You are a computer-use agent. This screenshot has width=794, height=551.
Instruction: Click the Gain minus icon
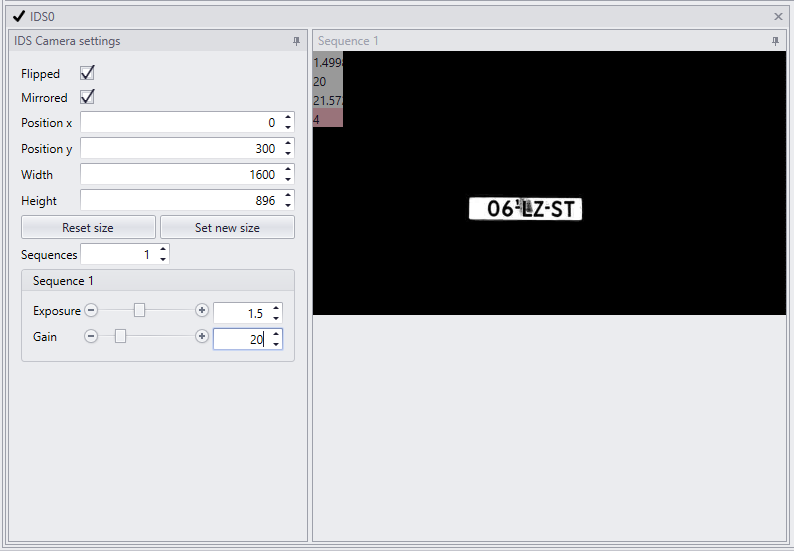[91, 336]
